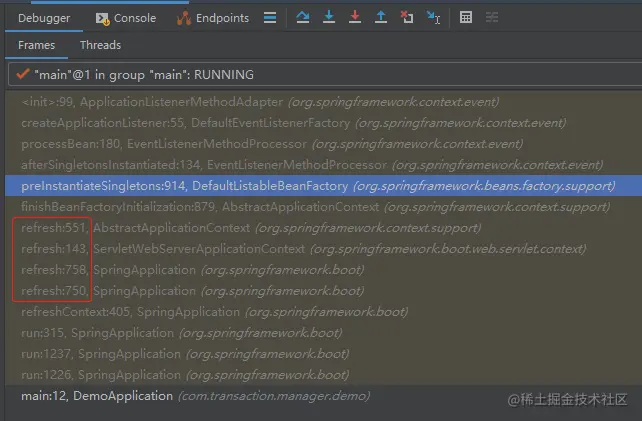Select the run:1226 SpringApplication frame
The image size is (642, 421).
(323, 375)
